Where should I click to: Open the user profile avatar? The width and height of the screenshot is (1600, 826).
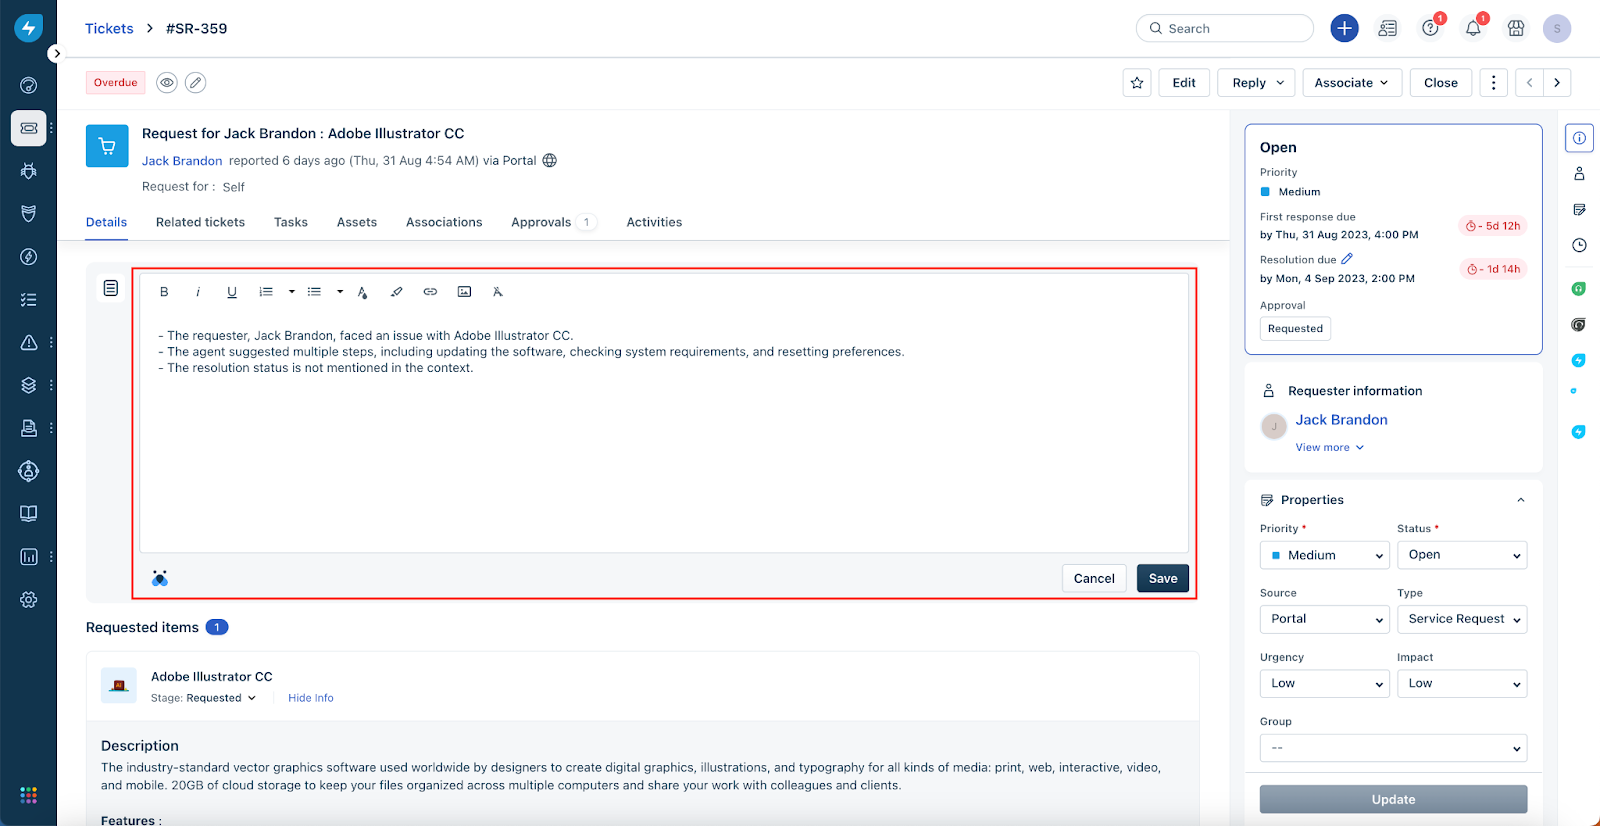pyautogui.click(x=1557, y=28)
